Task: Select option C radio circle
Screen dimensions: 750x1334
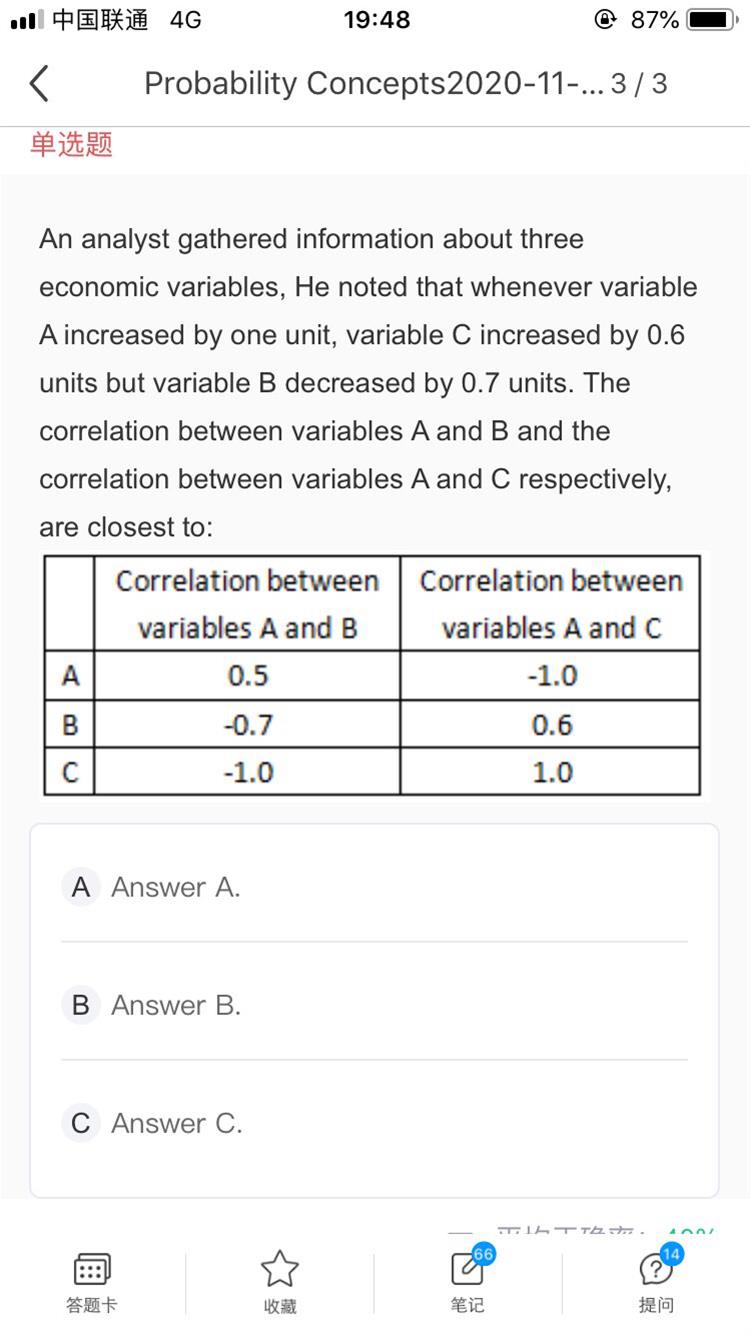Action: pyautogui.click(x=81, y=1123)
